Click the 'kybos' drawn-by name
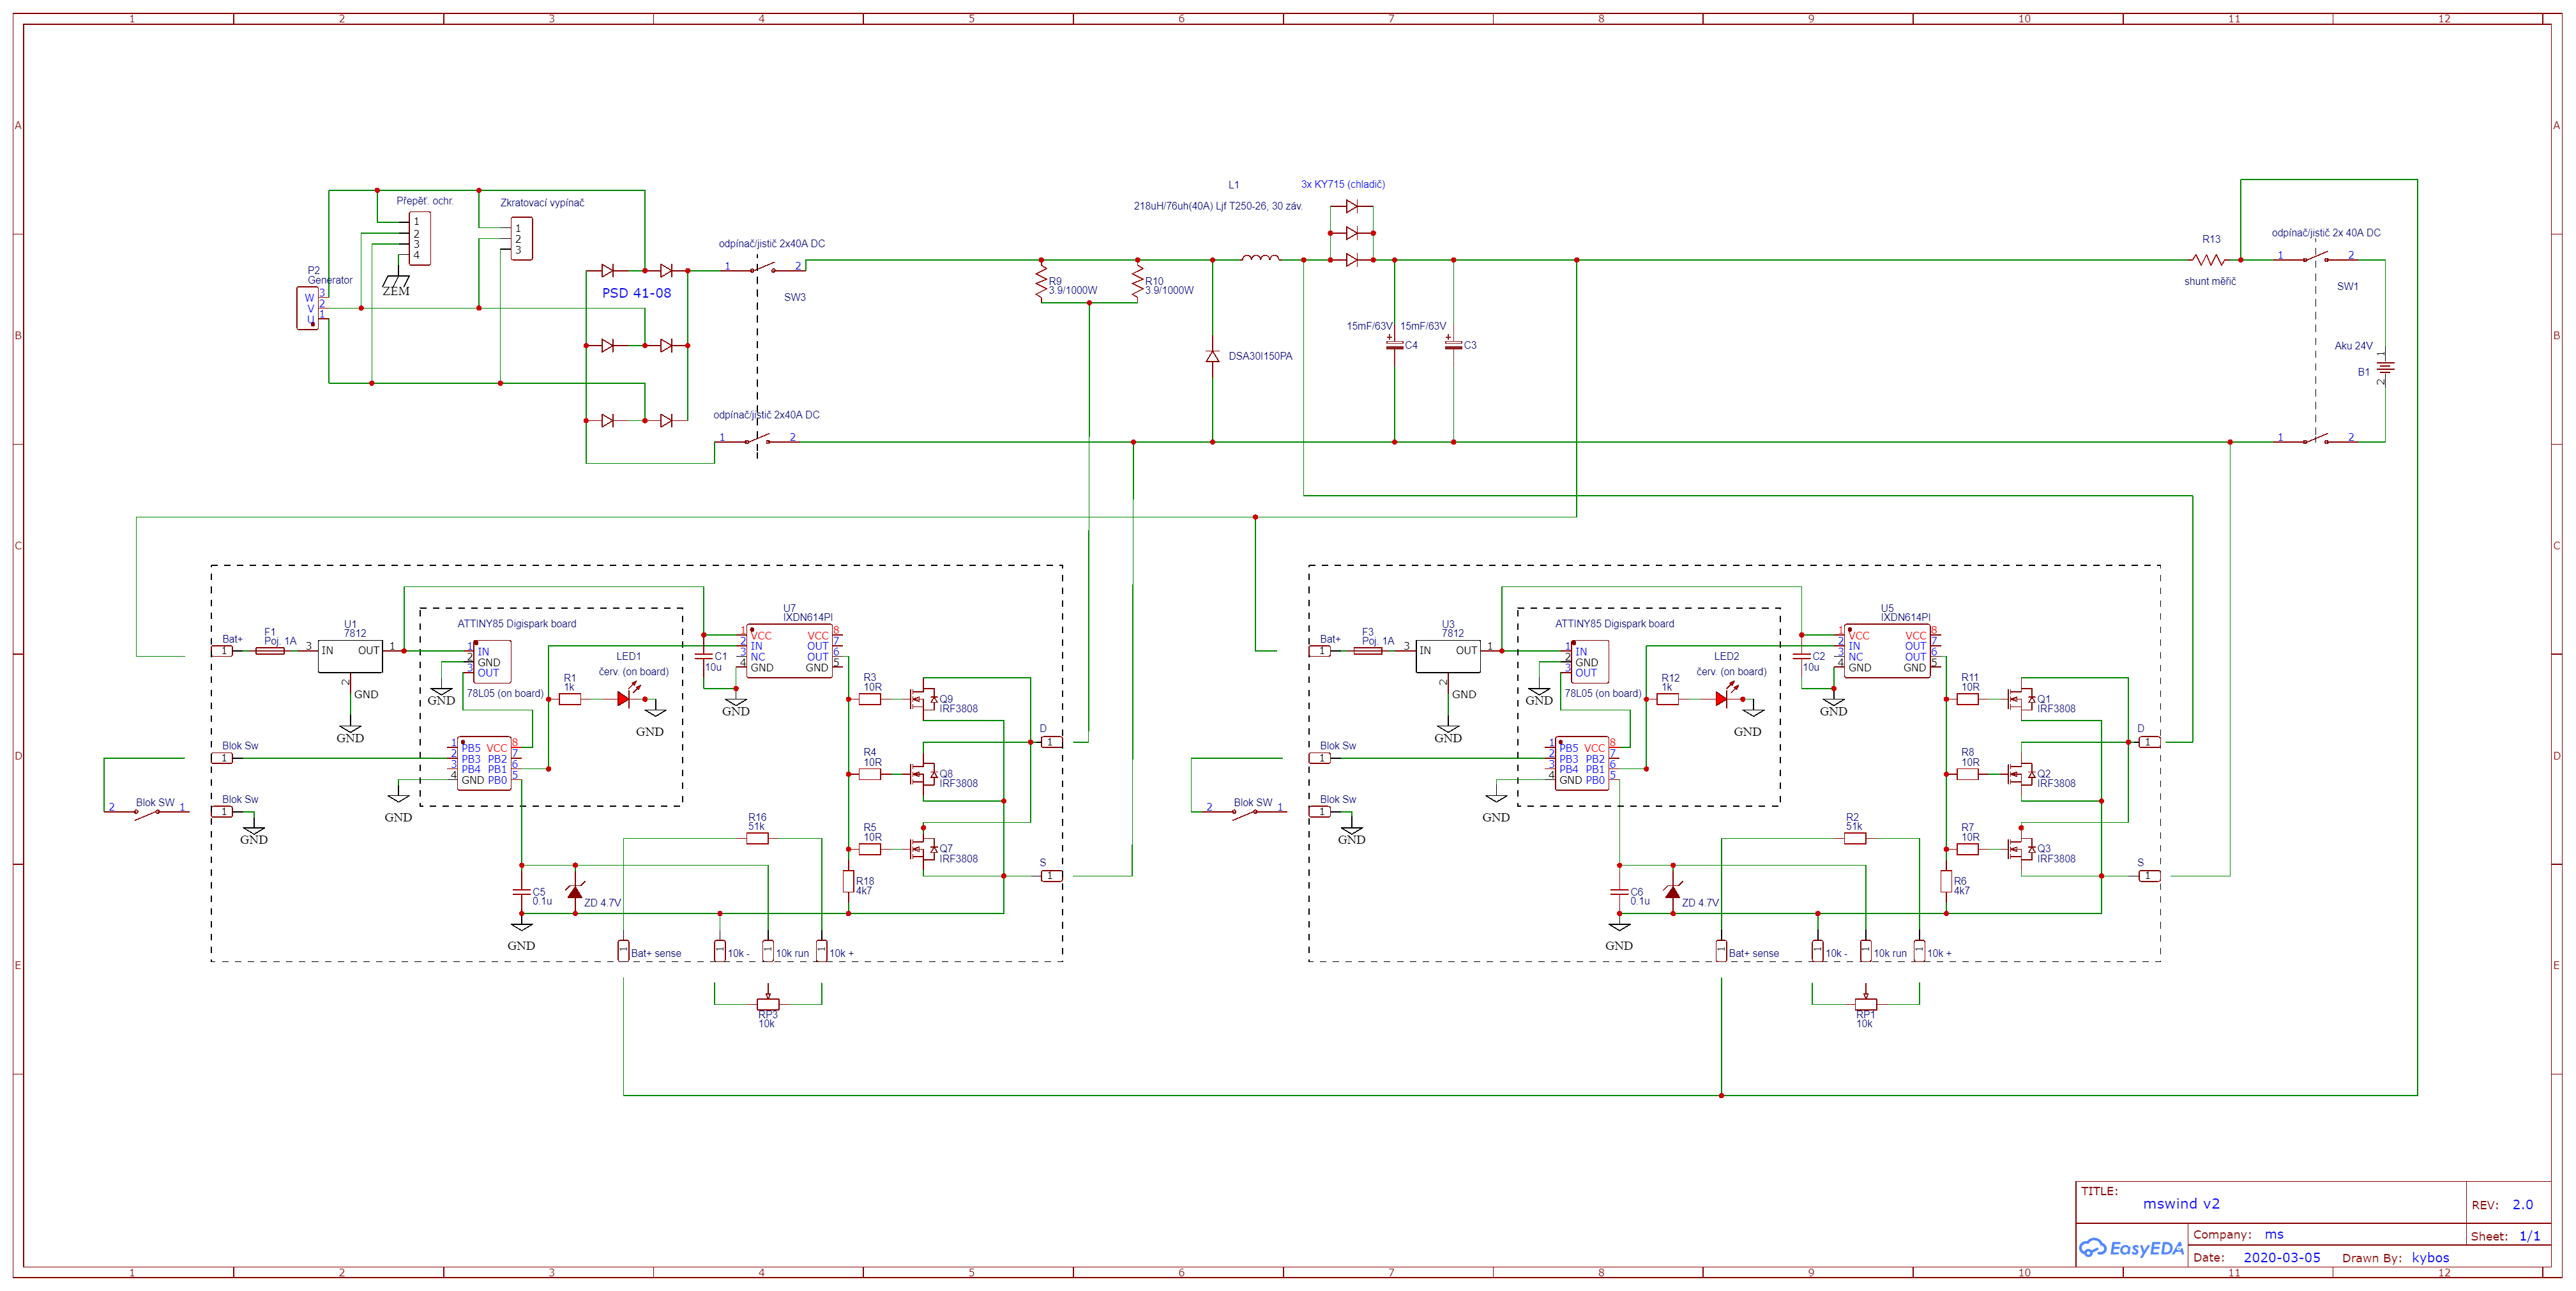Viewport: 2576px width, 1291px height. 2430,1258
